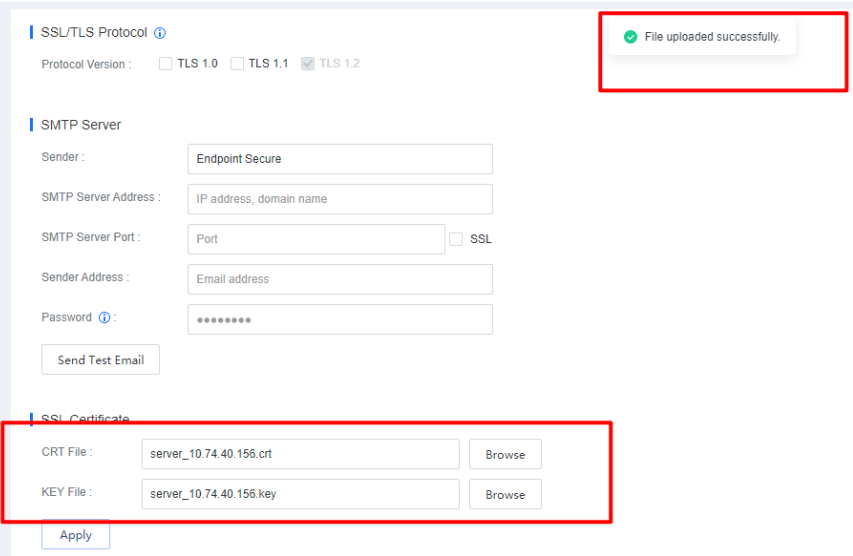Select CRT file field server_10.74.40.156.crt
Viewport: 853px width, 556px height.
[300, 454]
